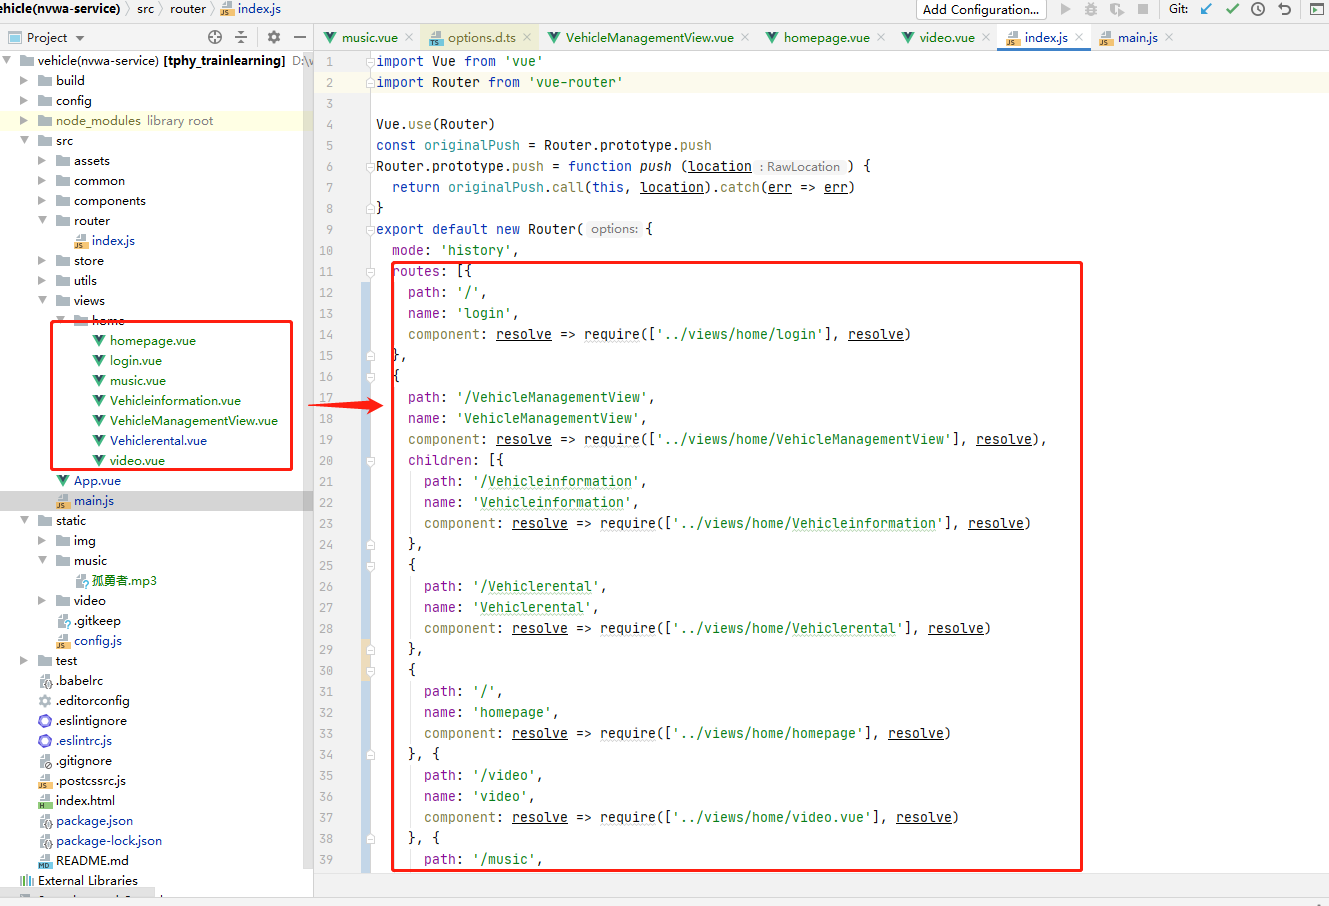This screenshot has width=1329, height=906.
Task: Expand the node_modules folder
Action: point(24,121)
